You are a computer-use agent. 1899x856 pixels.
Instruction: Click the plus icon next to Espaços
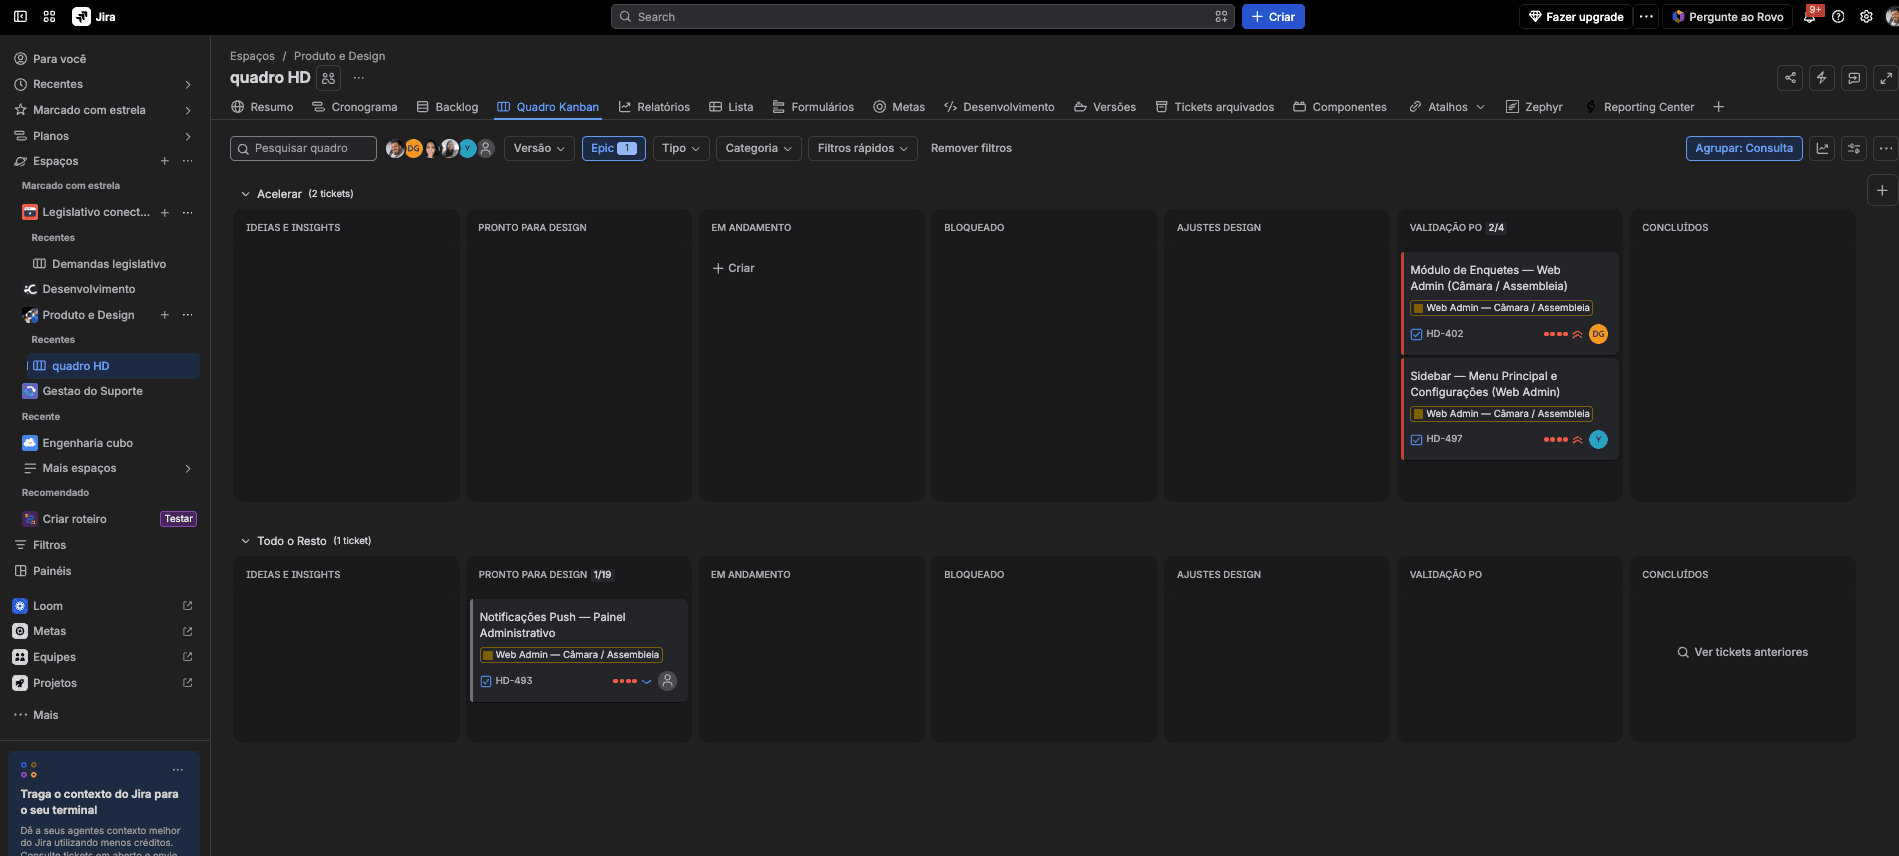tap(165, 161)
